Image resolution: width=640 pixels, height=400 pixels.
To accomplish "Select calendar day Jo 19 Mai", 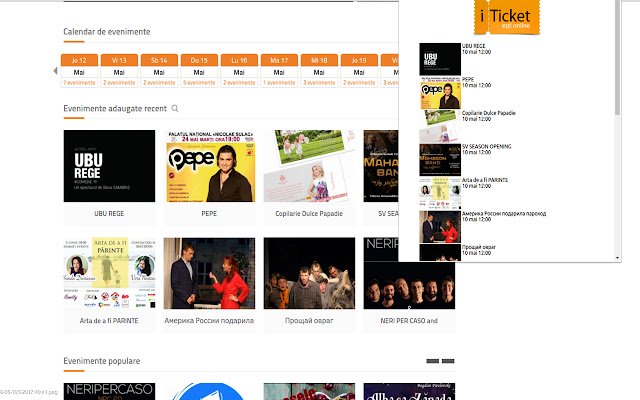I will point(359,71).
